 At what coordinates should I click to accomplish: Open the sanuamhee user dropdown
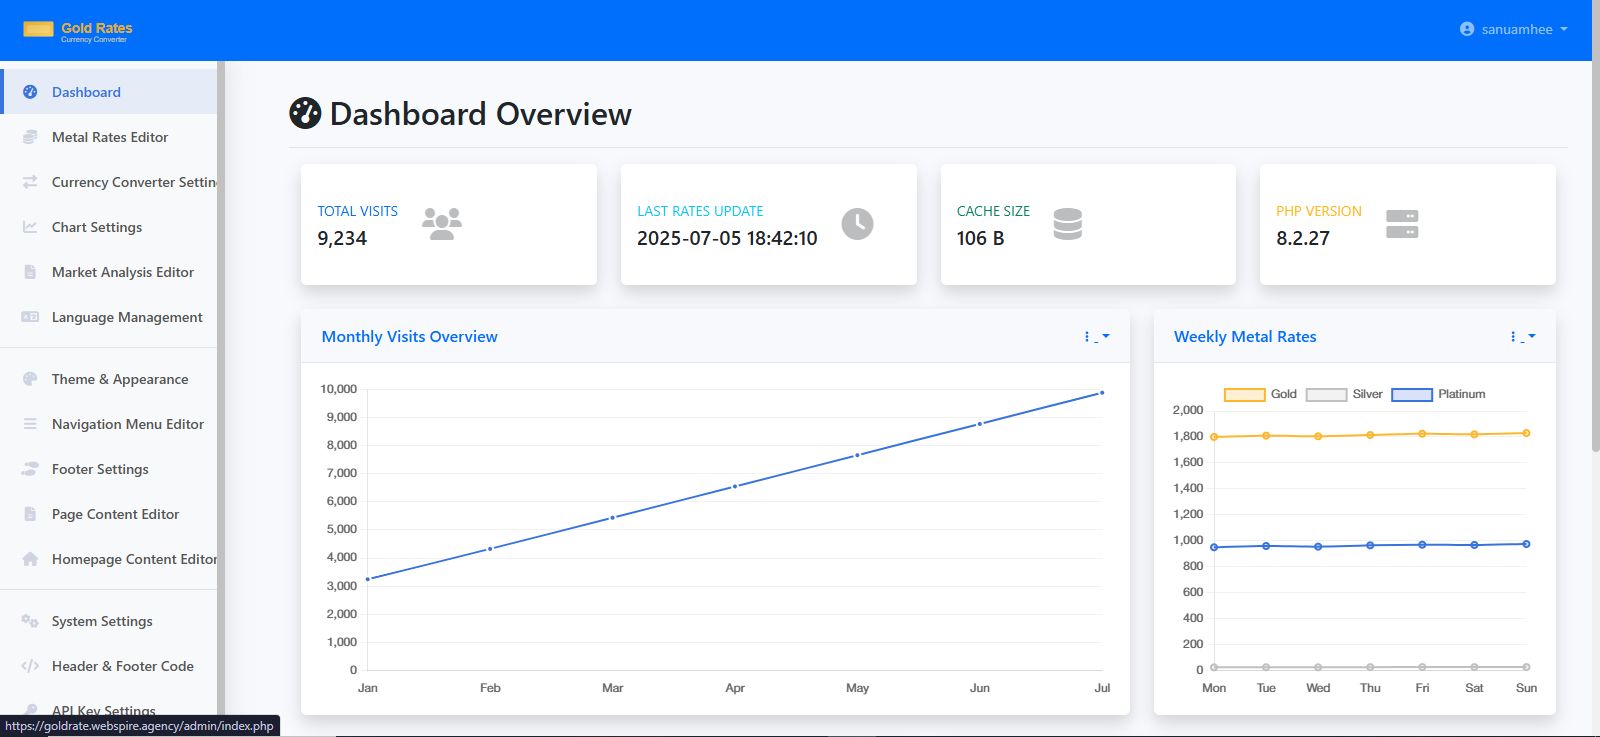(x=1513, y=29)
